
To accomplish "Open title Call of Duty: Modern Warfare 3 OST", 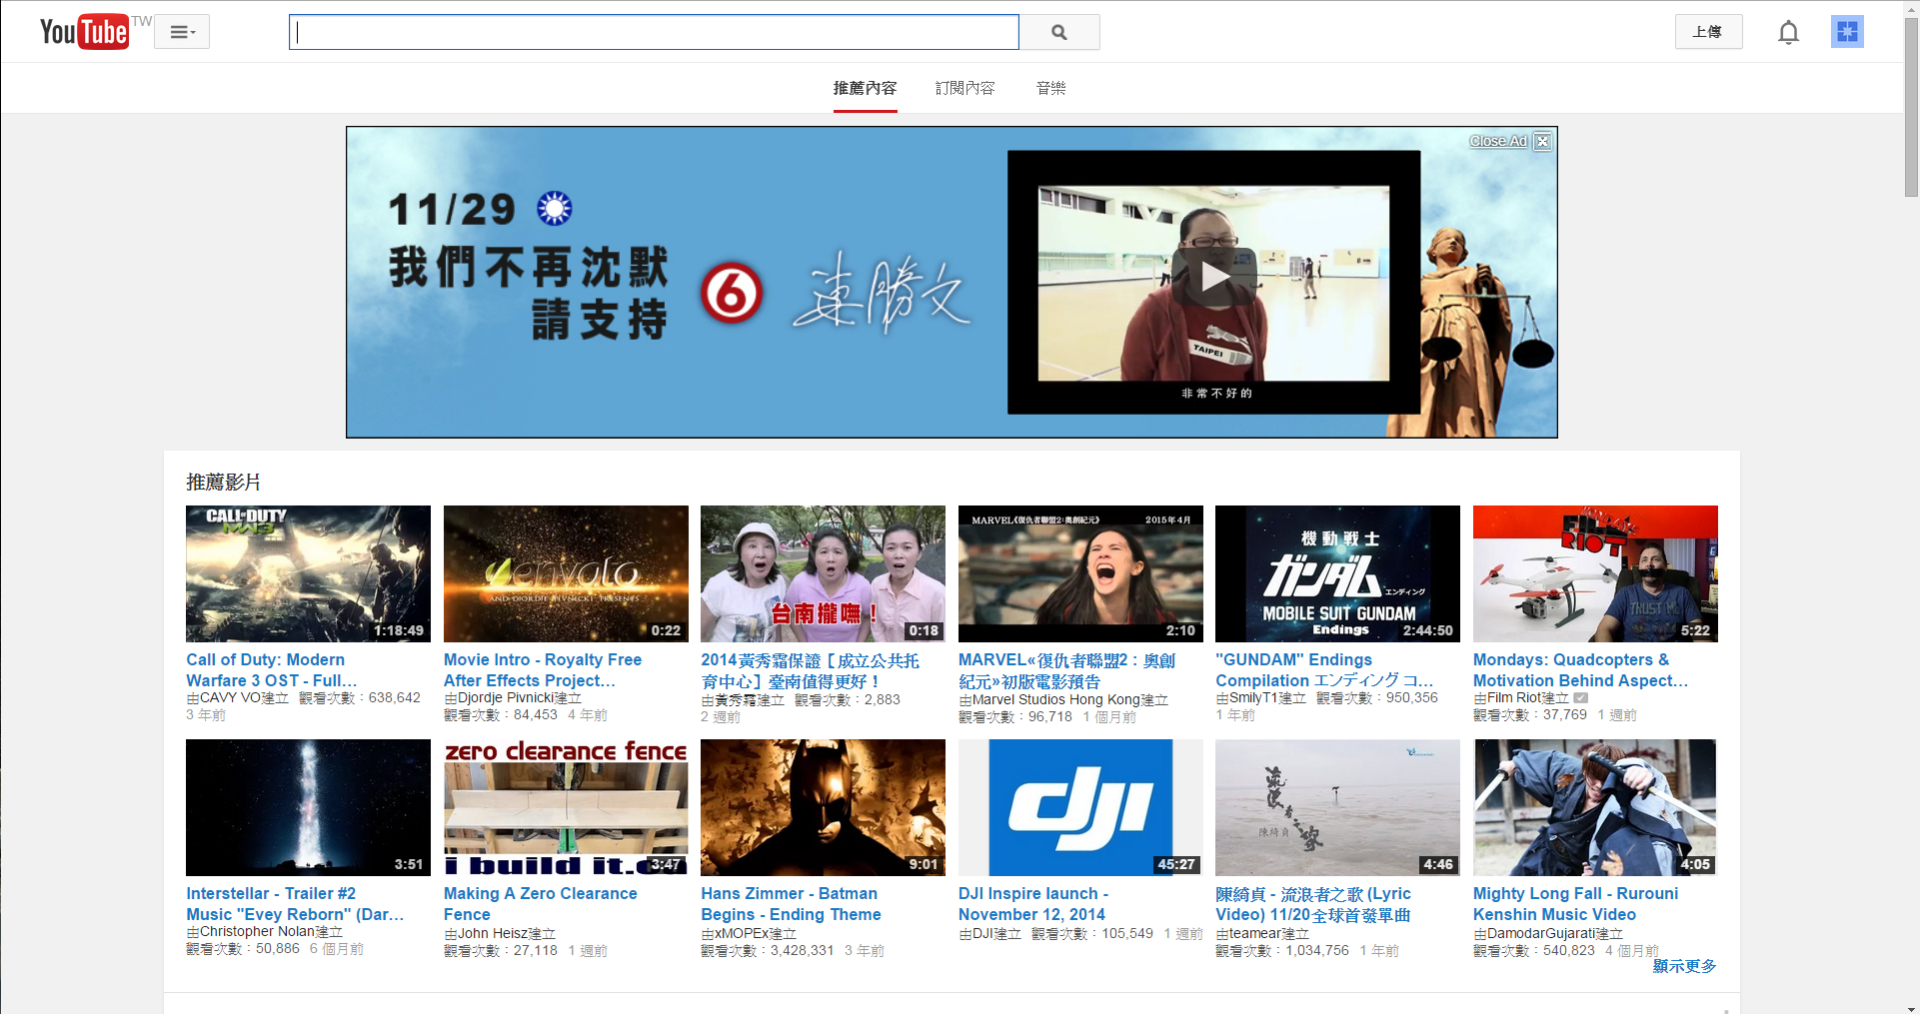I will 271,670.
